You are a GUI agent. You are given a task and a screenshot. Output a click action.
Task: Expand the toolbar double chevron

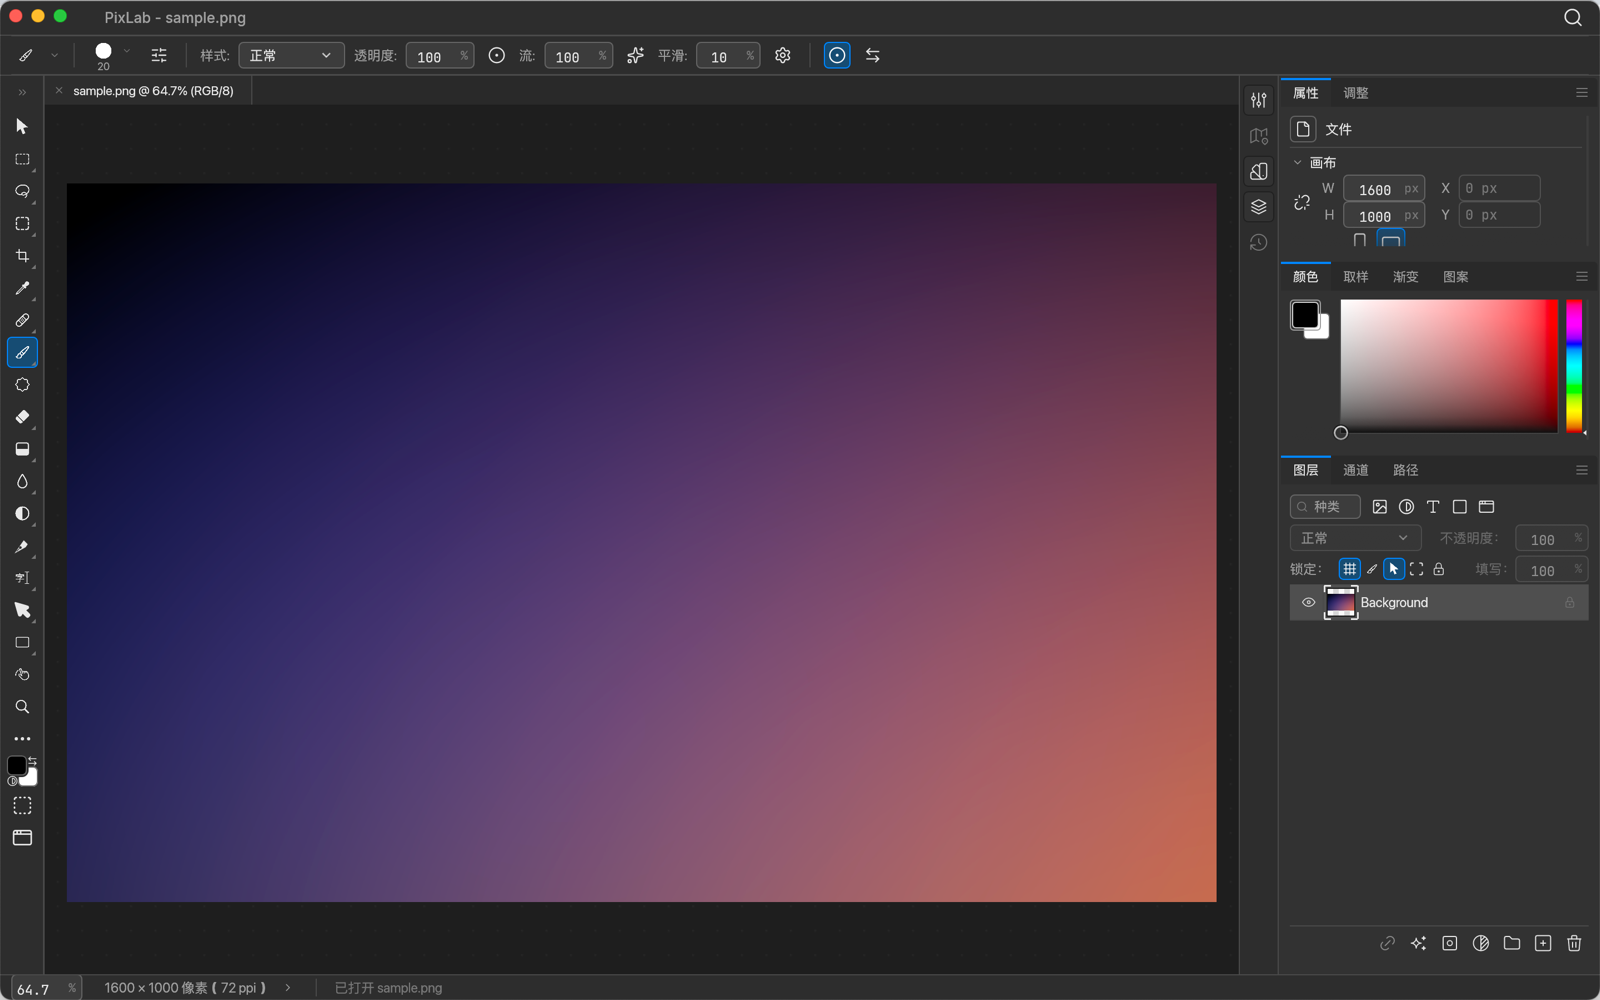22,92
